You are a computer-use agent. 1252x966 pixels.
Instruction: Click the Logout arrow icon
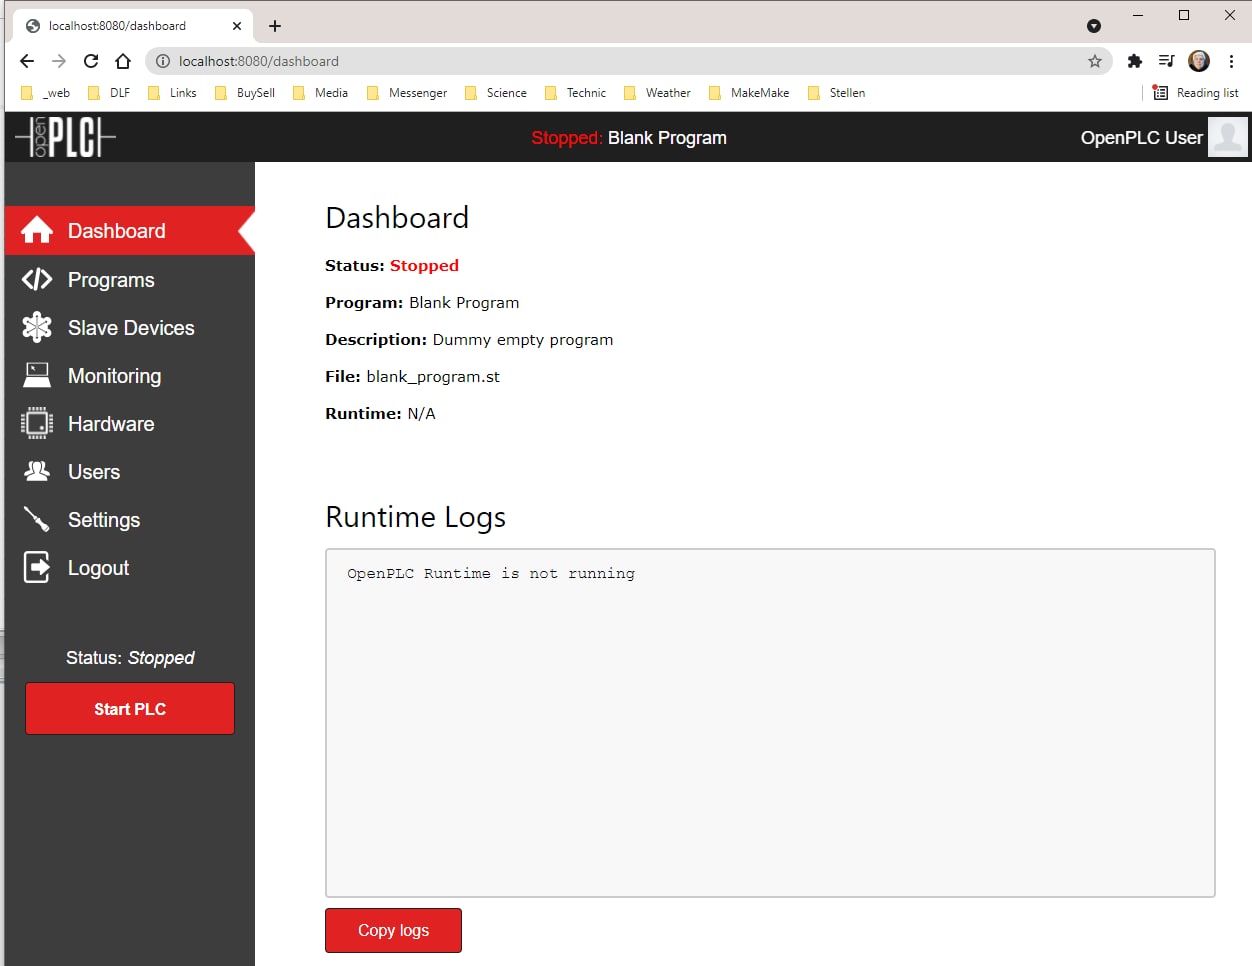(37, 567)
